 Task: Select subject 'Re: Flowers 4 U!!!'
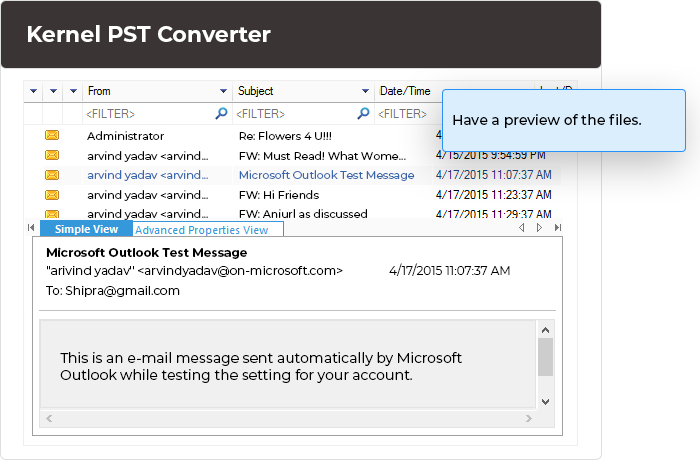point(285,136)
